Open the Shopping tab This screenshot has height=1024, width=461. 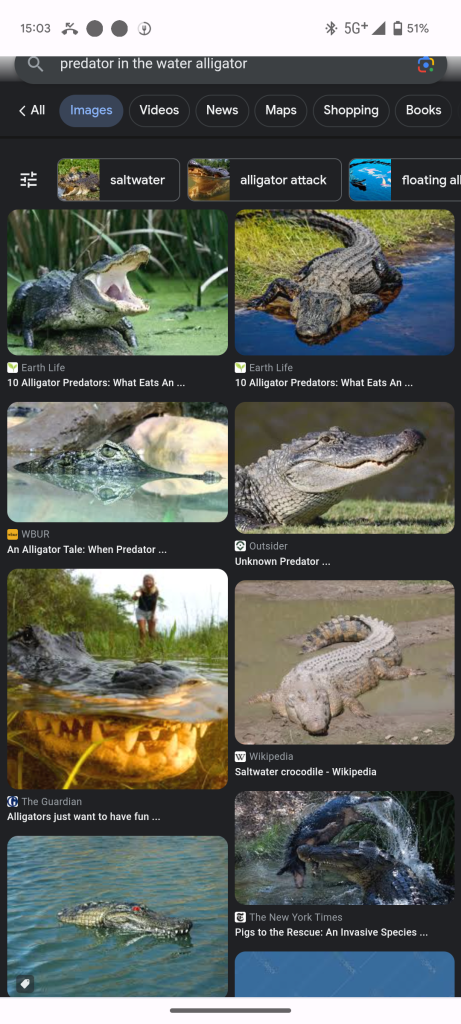(x=351, y=110)
